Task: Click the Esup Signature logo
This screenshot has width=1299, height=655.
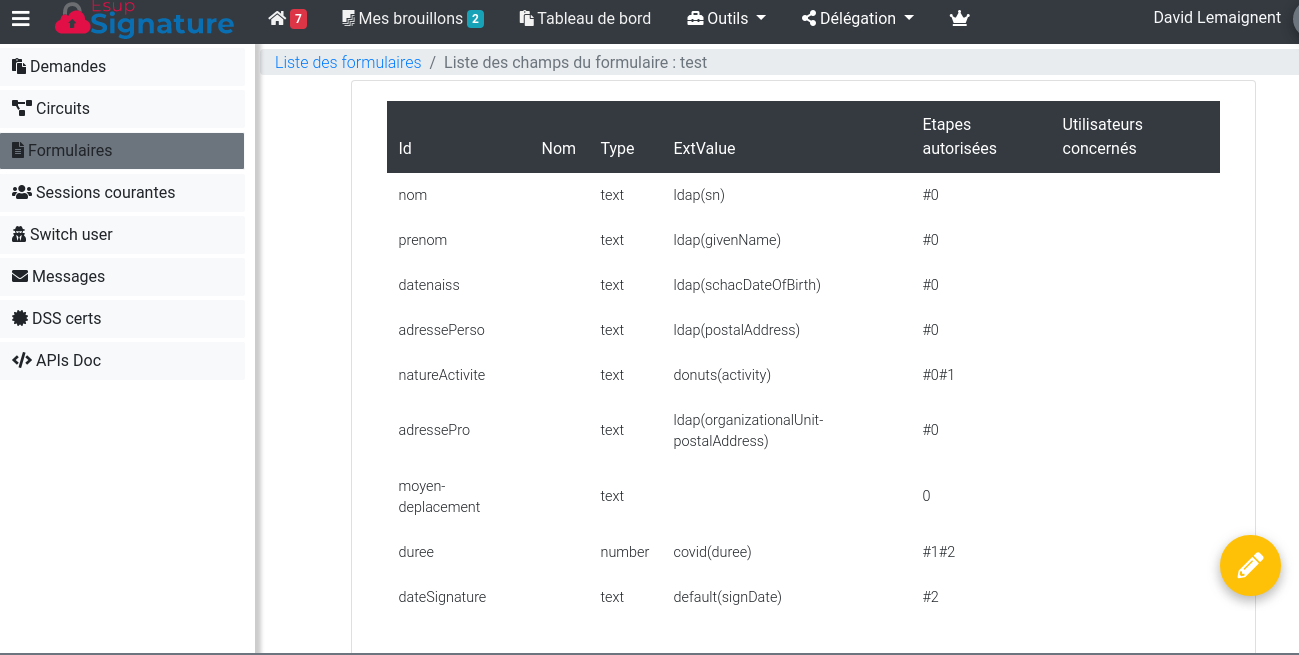Action: coord(145,19)
